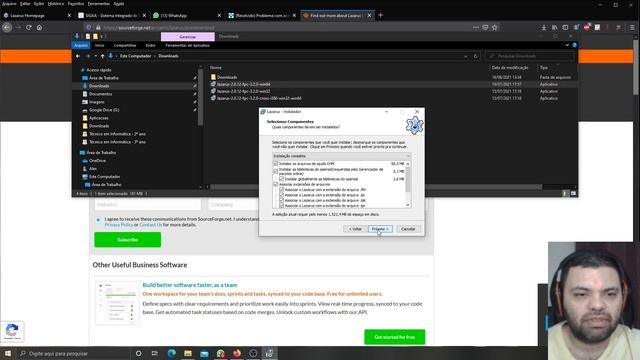Open Explorer help icon

click(574, 45)
